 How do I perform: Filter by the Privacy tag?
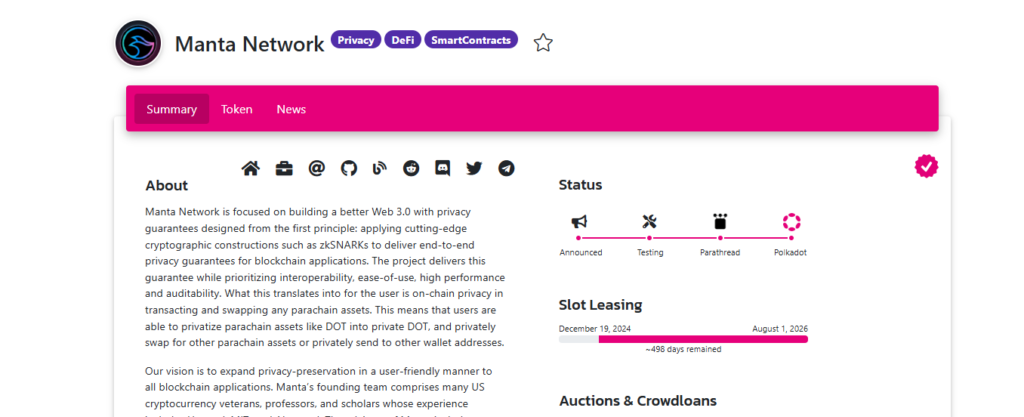(x=356, y=40)
